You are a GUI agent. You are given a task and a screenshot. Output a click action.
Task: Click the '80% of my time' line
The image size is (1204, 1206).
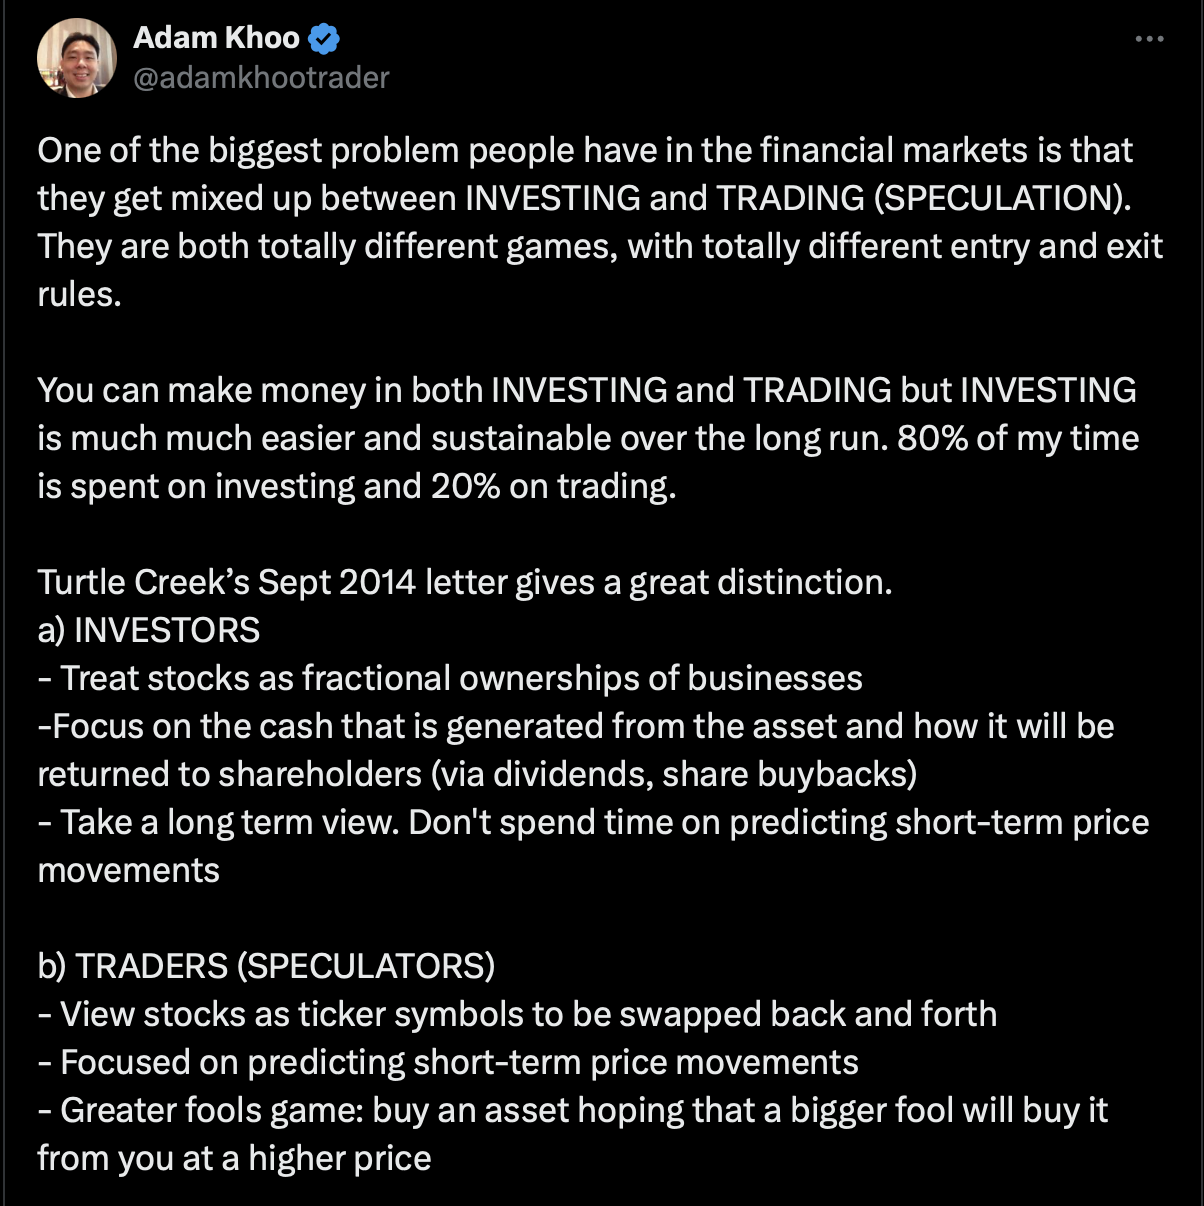[x=588, y=438]
